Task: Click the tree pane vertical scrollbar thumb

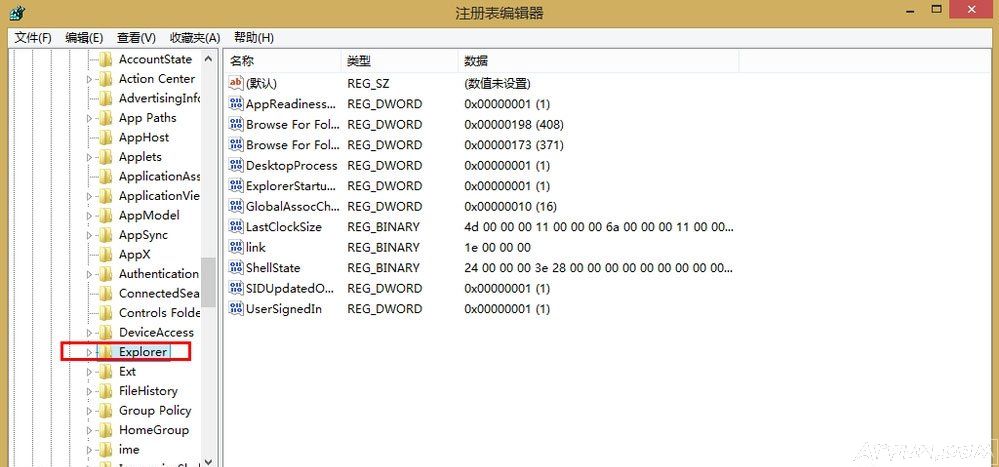Action: point(208,282)
